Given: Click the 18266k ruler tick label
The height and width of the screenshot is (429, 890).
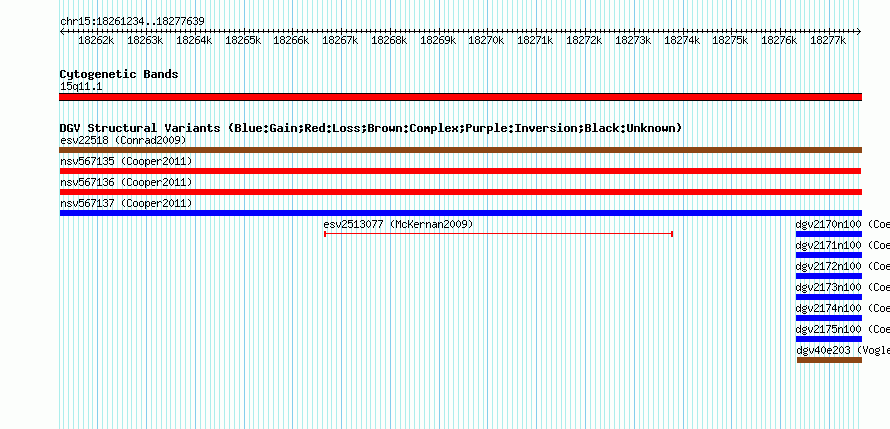Looking at the screenshot, I should [291, 41].
